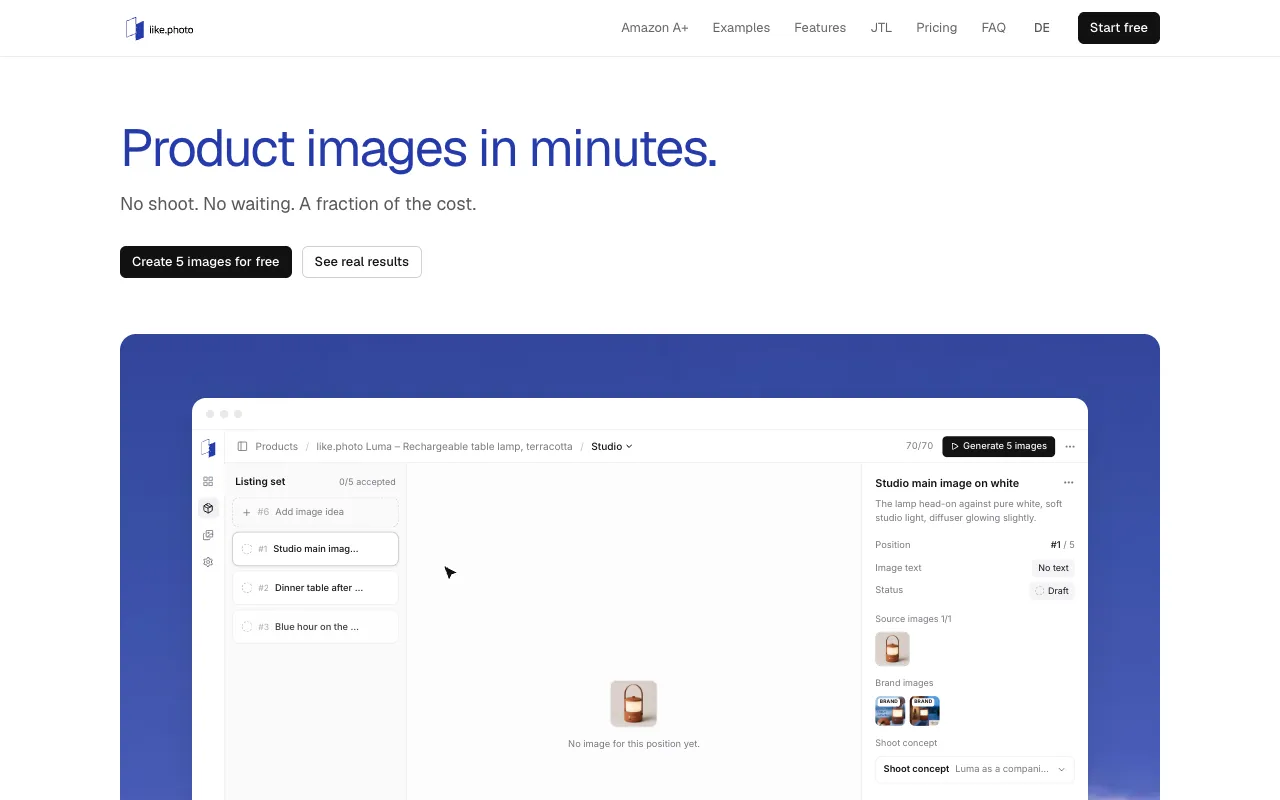The image size is (1280, 800).
Task: Click Create 5 images for free
Action: click(206, 262)
